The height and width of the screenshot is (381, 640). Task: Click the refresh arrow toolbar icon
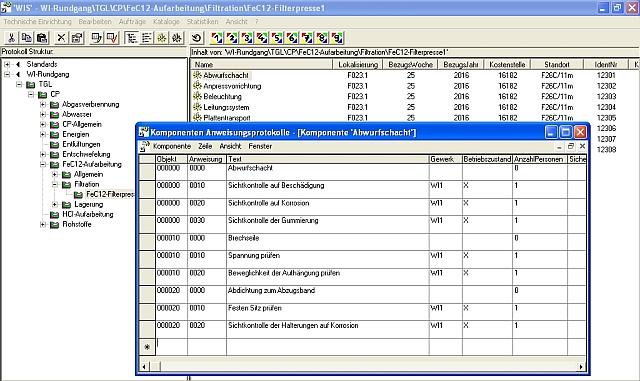click(x=197, y=38)
